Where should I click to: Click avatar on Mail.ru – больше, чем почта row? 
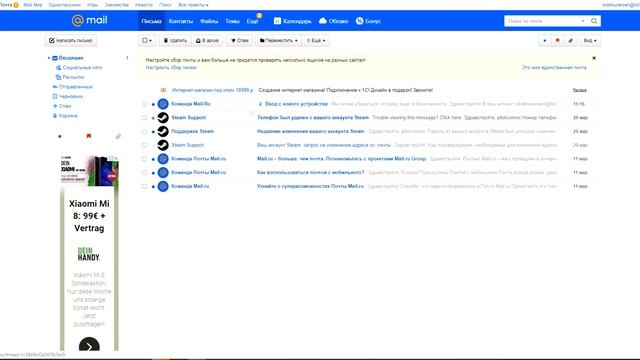(163, 159)
